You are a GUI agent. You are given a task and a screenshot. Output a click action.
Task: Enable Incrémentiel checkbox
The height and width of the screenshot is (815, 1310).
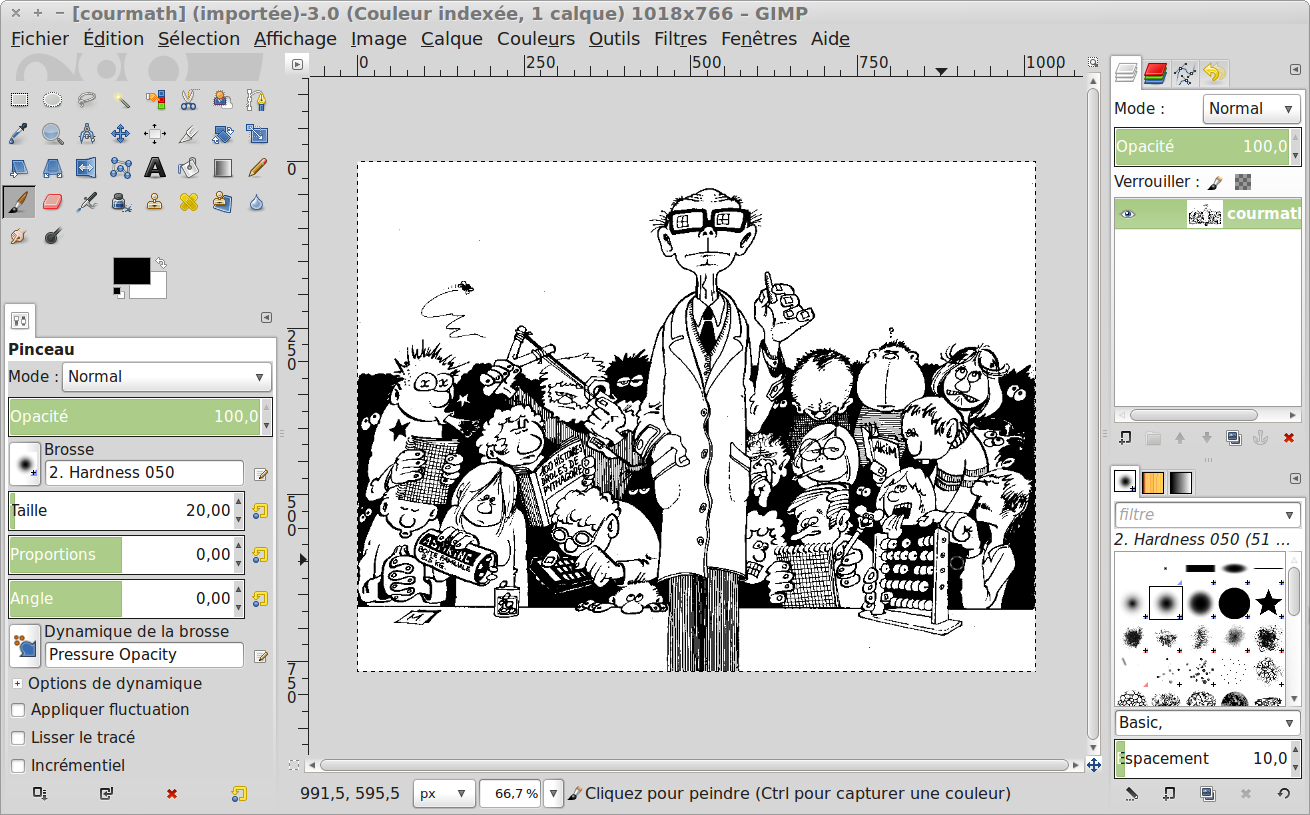point(18,766)
